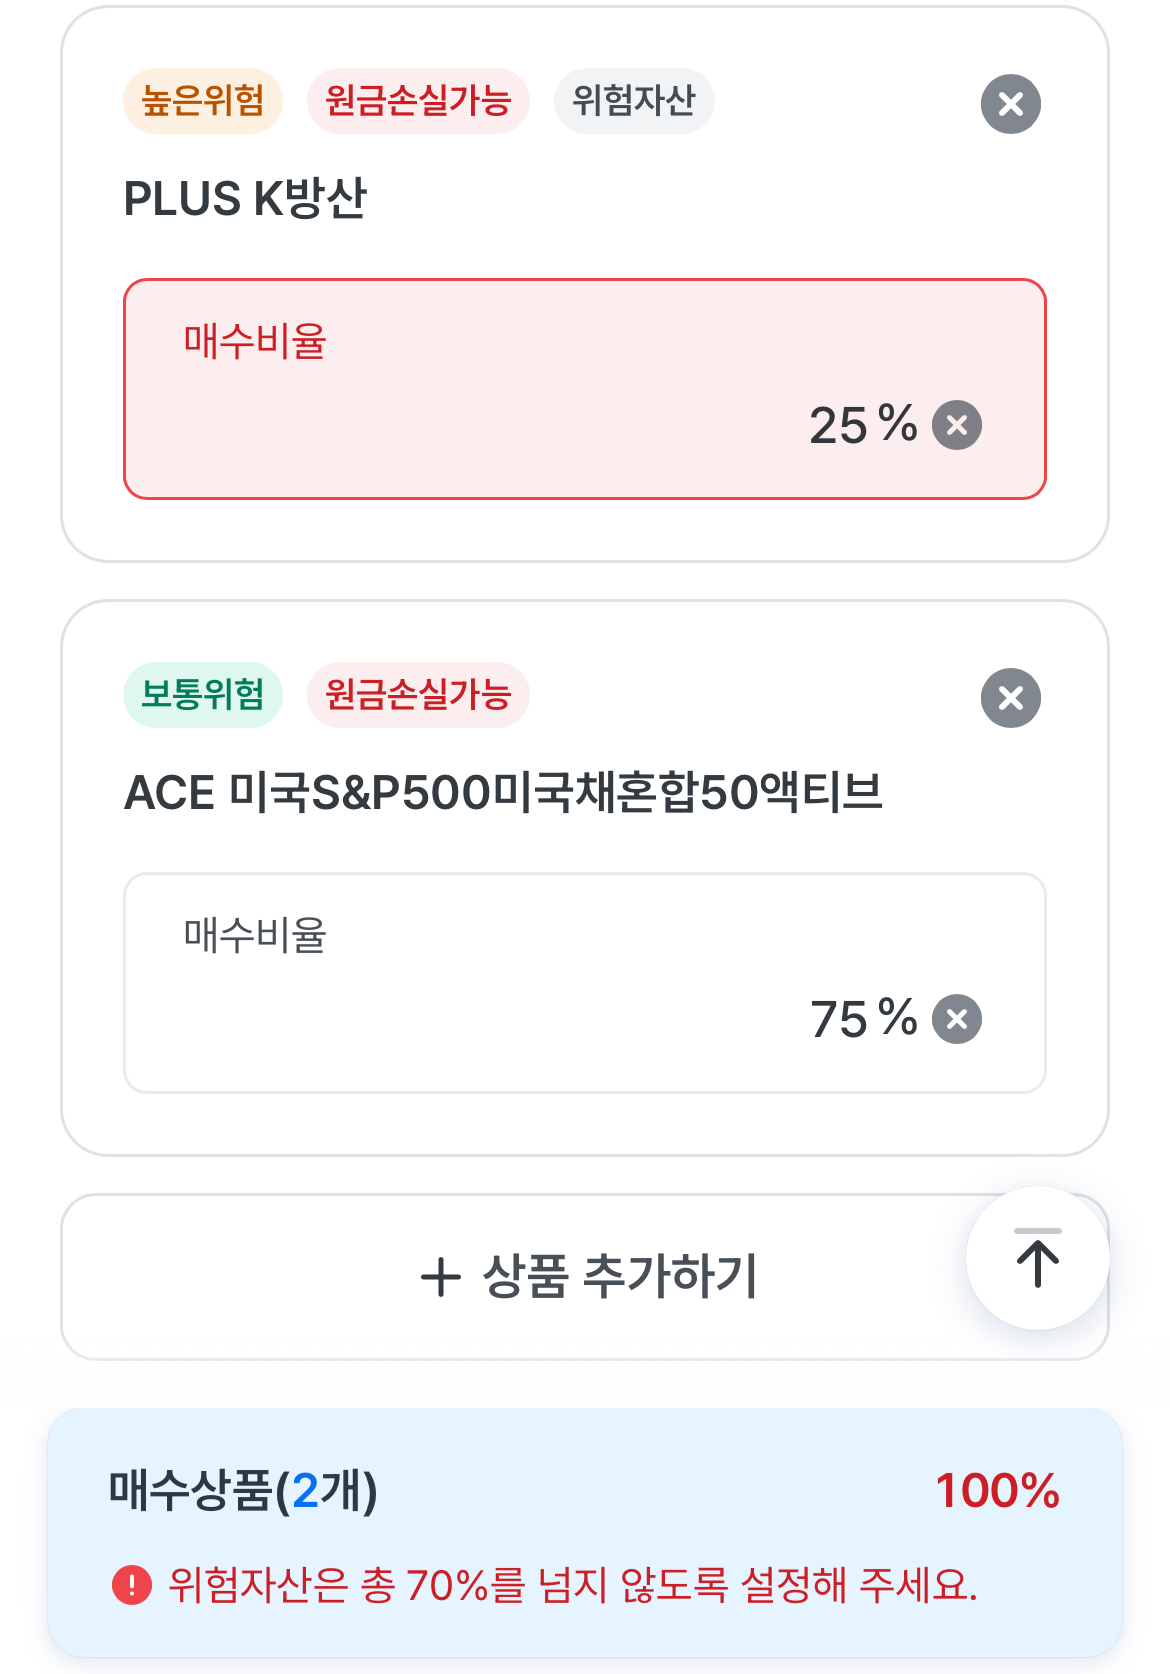Tap the 위험자산 tag
The width and height of the screenshot is (1170, 1674).
pyautogui.click(x=634, y=101)
